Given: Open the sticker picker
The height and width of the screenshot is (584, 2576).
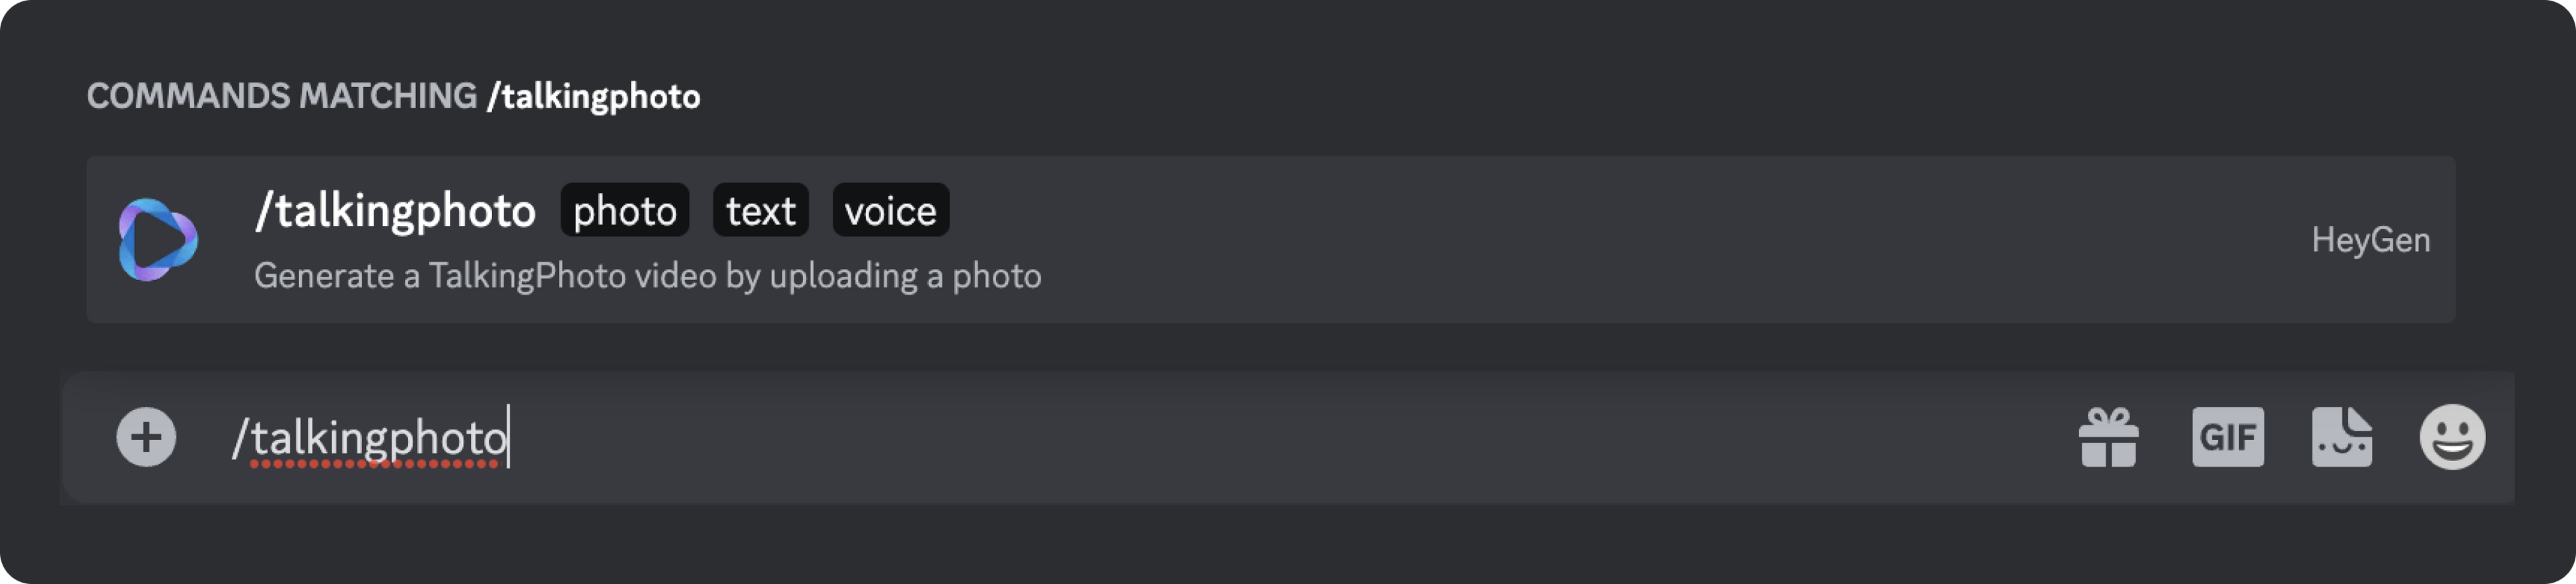Looking at the screenshot, I should coord(2341,437).
